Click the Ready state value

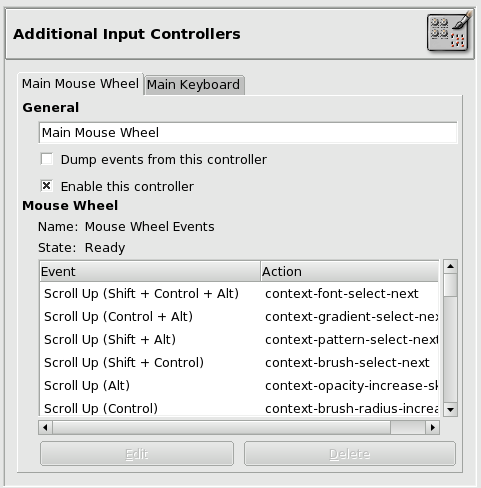105,248
